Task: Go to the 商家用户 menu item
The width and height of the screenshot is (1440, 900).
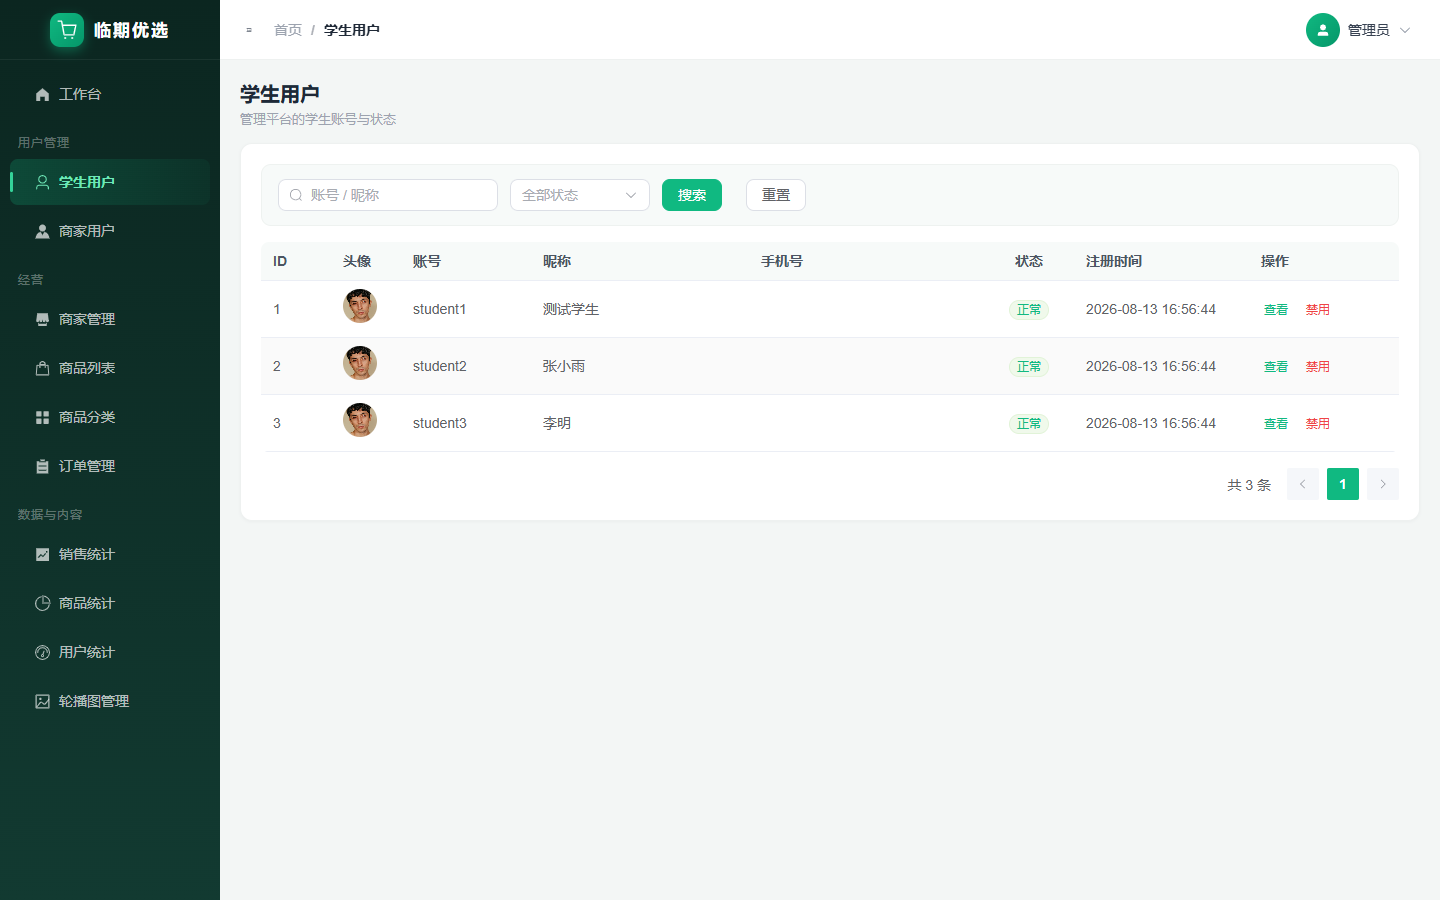Action: pyautogui.click(x=110, y=231)
